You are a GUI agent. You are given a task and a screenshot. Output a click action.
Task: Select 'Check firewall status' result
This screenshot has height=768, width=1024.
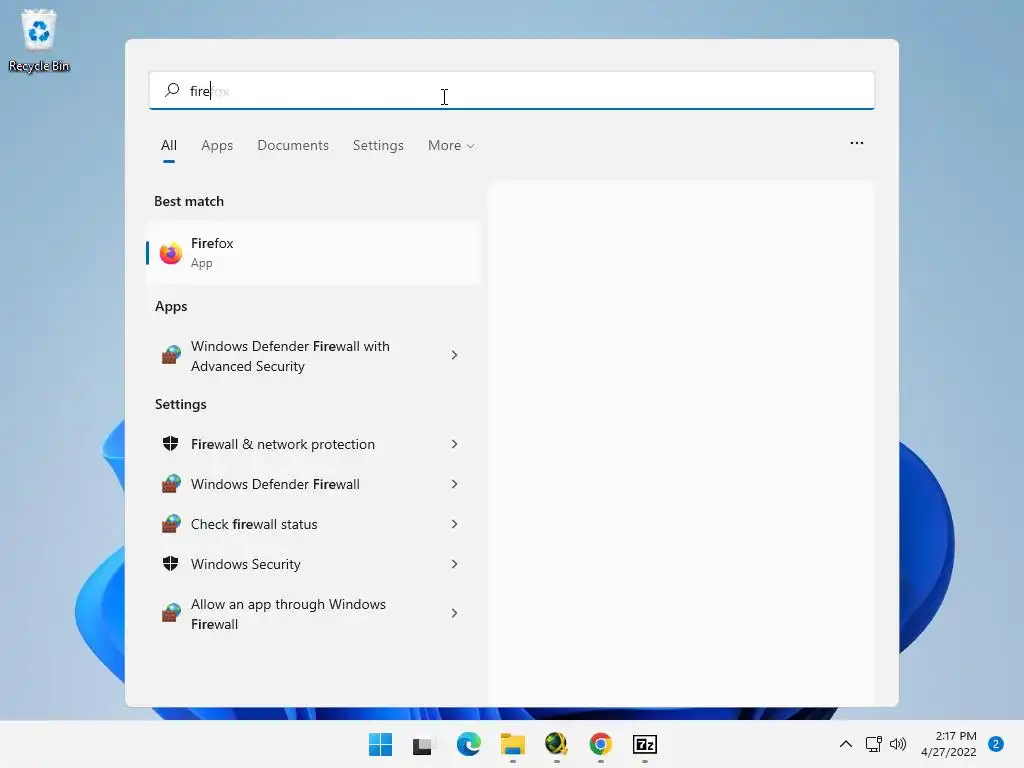click(254, 524)
